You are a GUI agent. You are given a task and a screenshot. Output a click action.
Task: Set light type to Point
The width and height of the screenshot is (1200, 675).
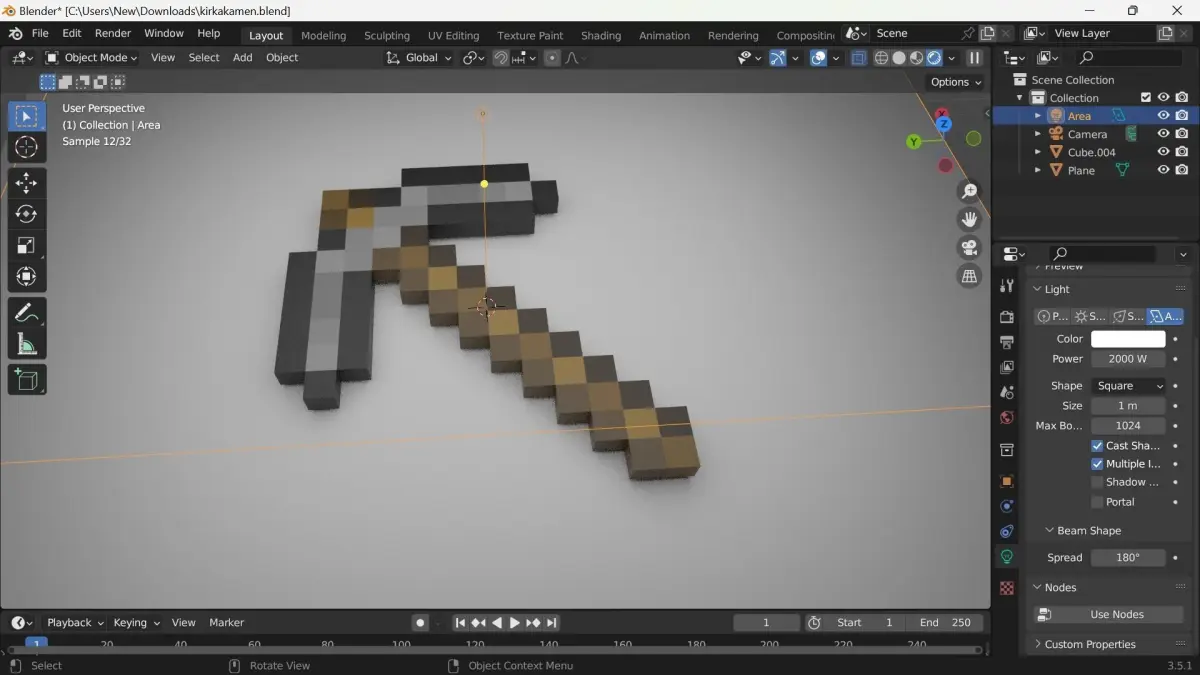1052,316
